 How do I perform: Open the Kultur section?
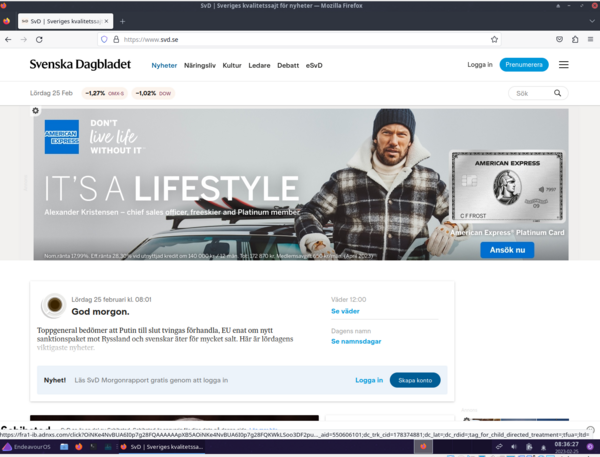(232, 65)
